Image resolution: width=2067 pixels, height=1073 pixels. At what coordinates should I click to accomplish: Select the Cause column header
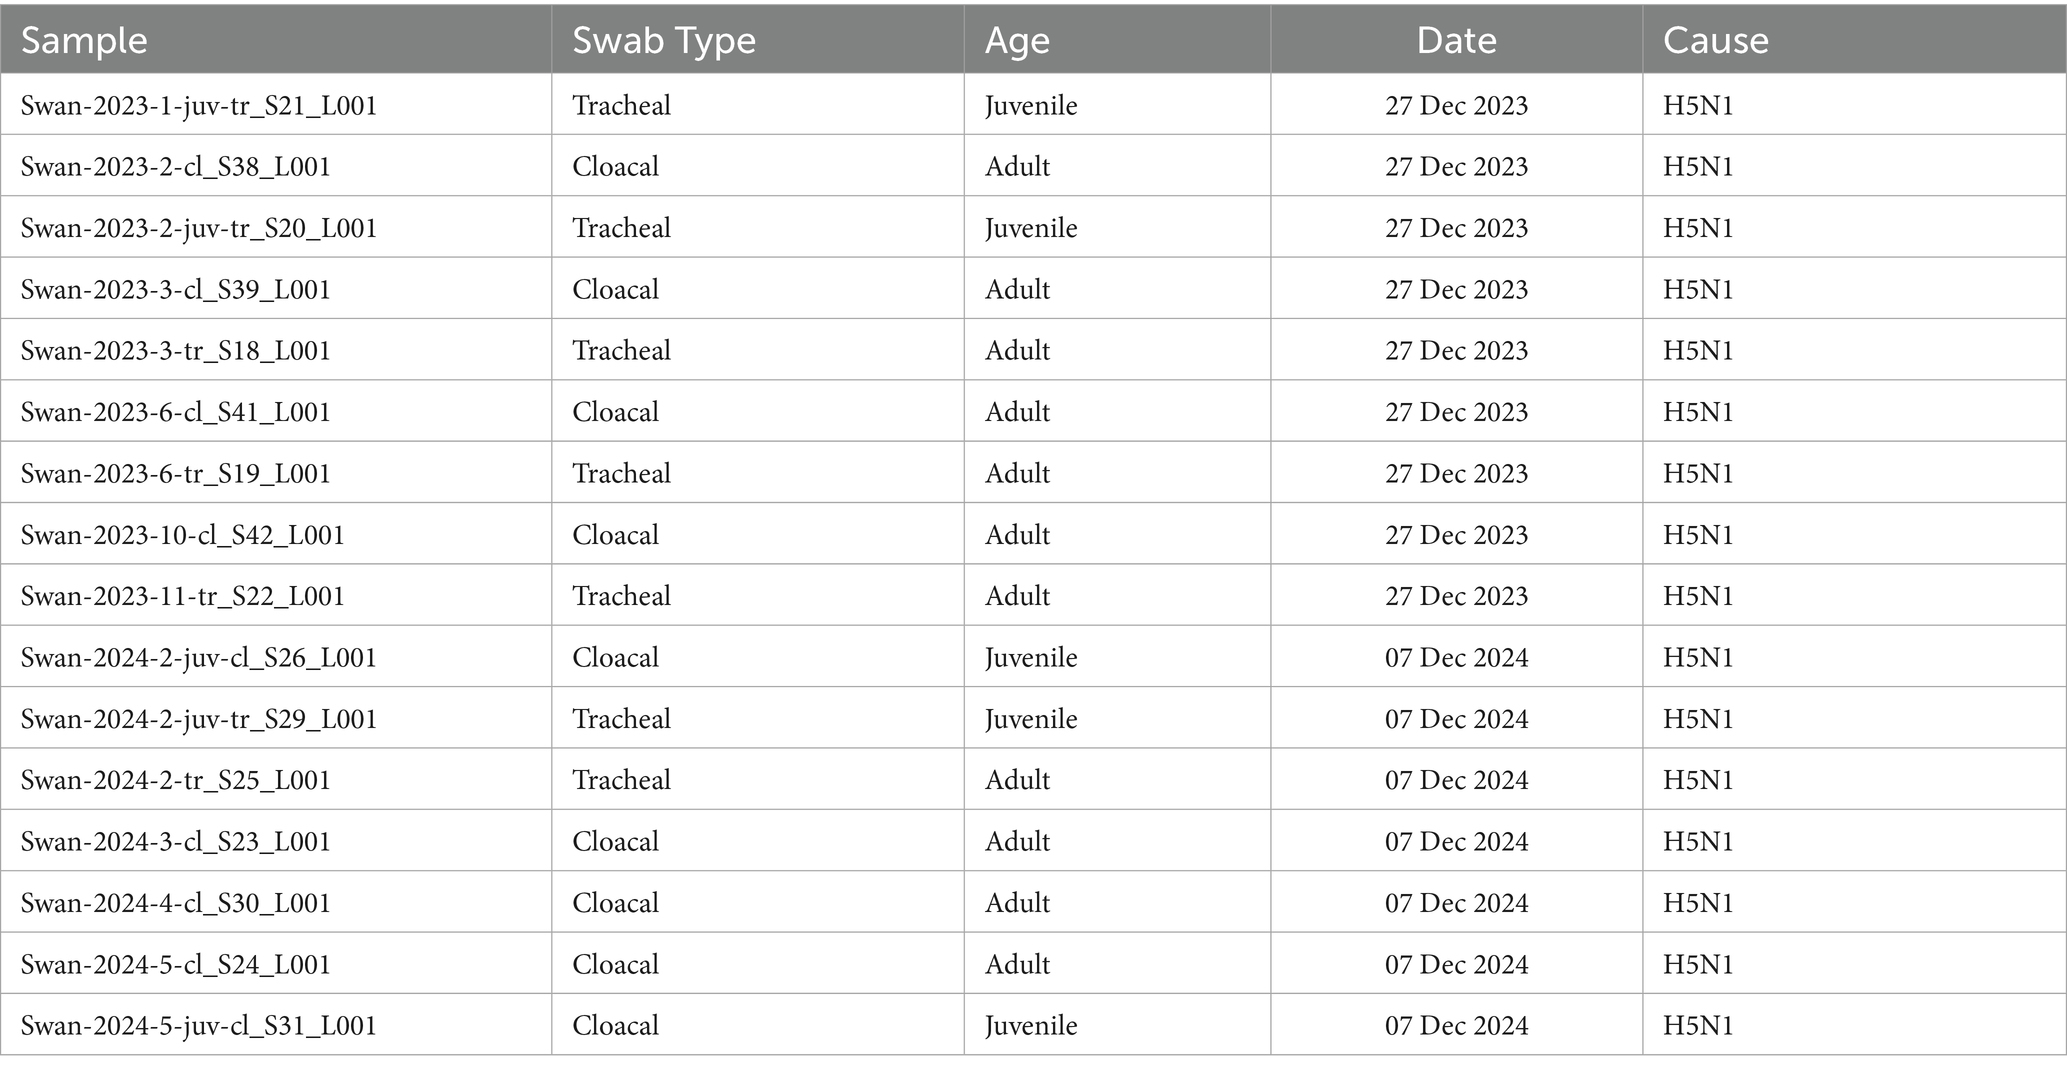(x=1716, y=40)
